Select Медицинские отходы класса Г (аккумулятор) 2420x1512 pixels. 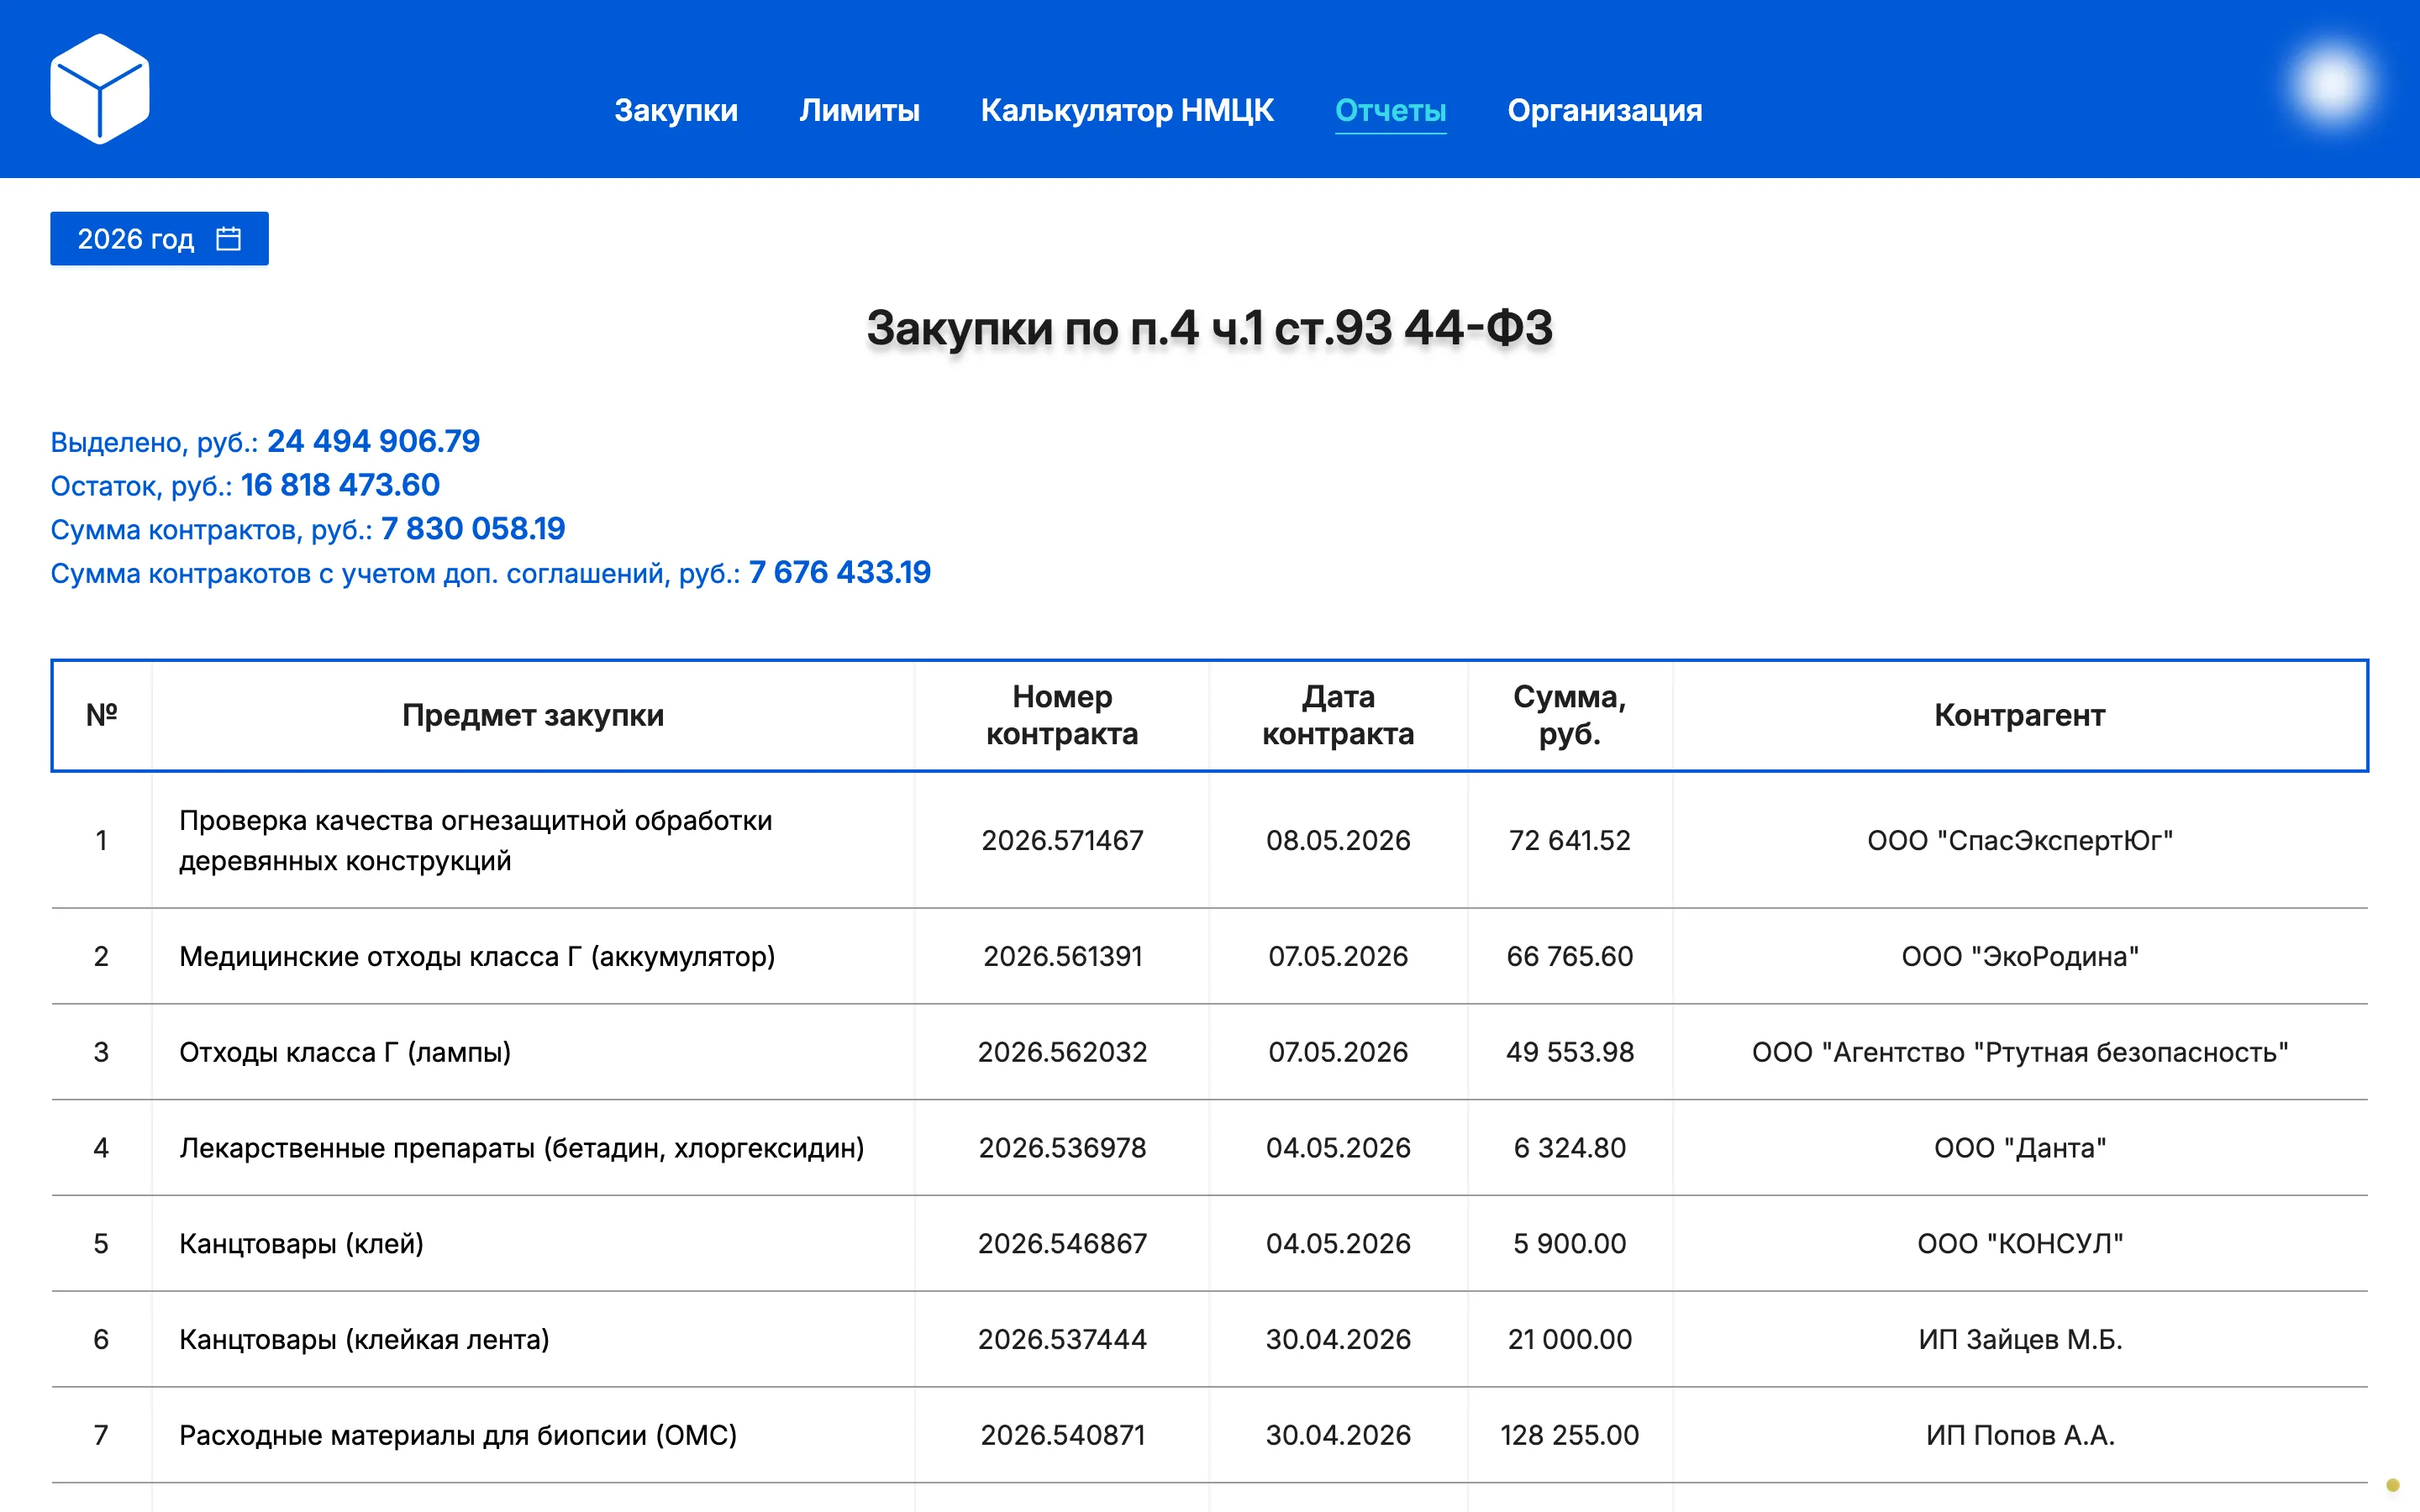[x=477, y=956]
